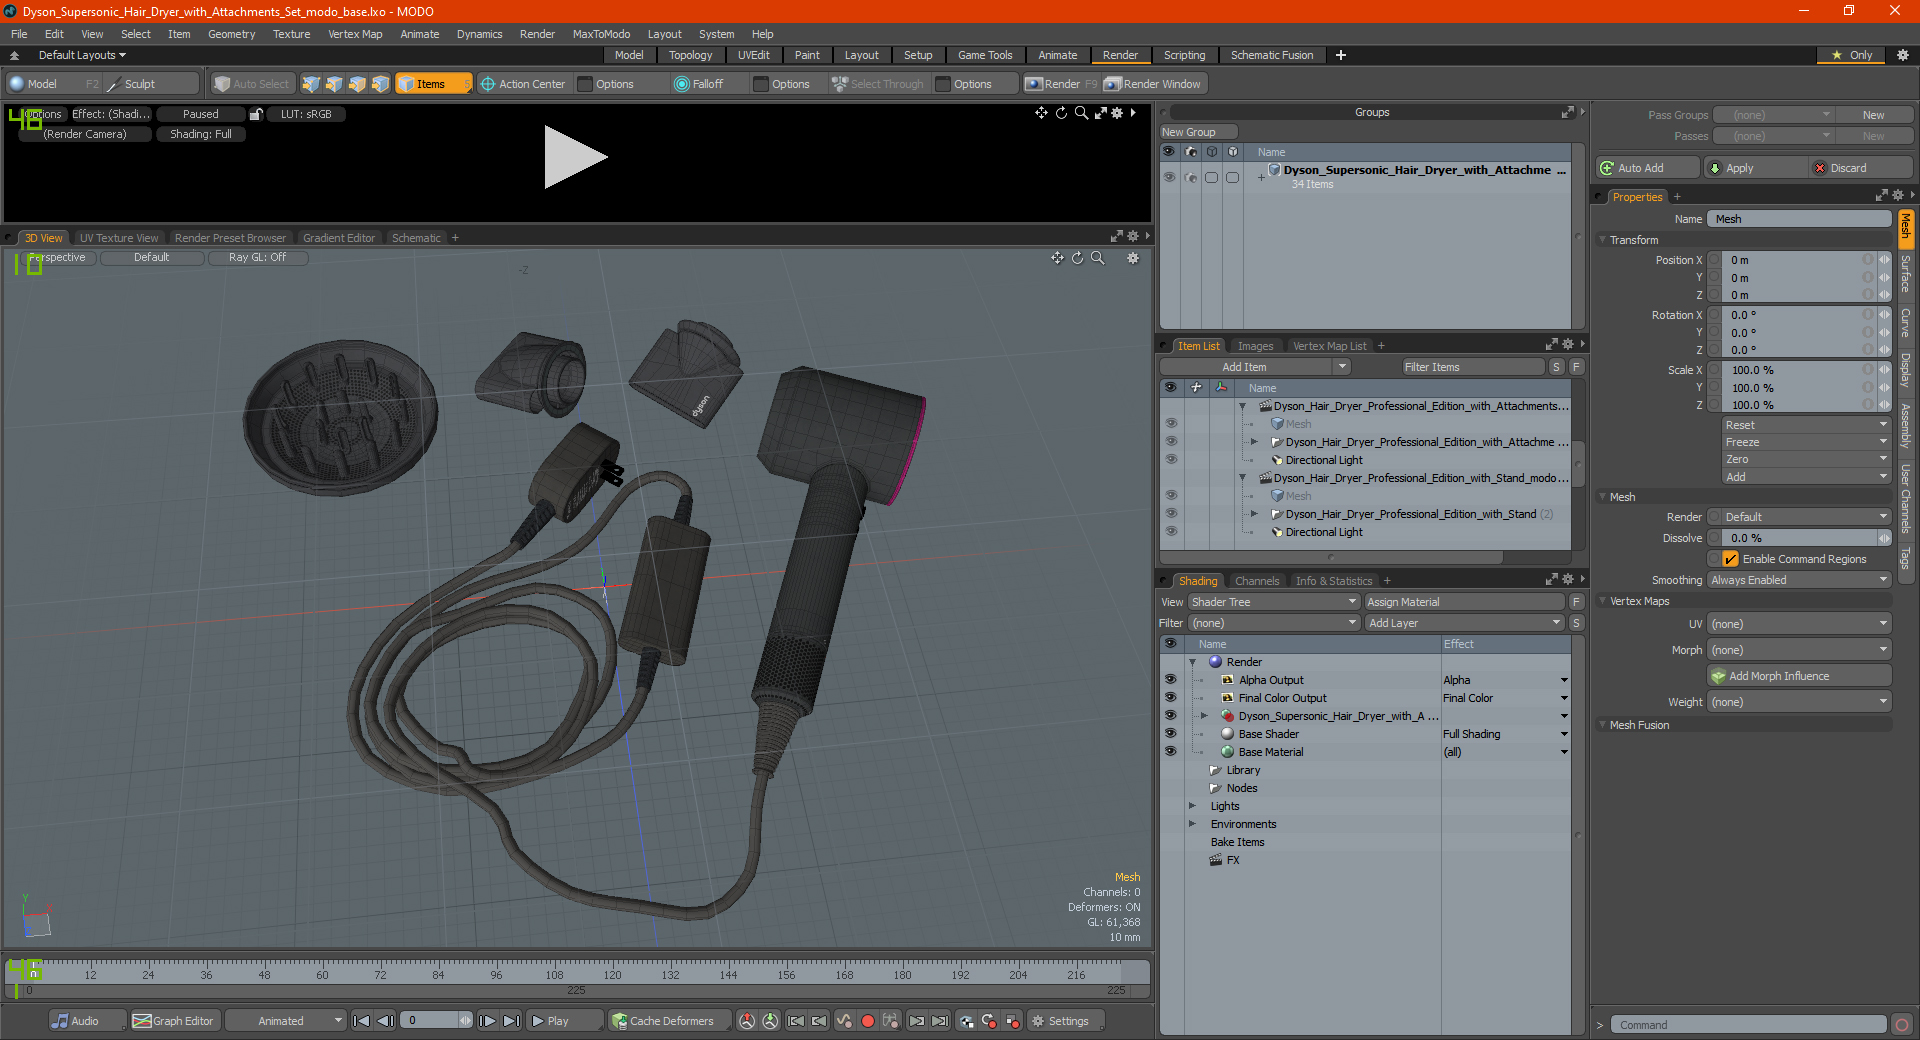Open Audio options on timeline
The image size is (1920, 1040).
tap(87, 1021)
